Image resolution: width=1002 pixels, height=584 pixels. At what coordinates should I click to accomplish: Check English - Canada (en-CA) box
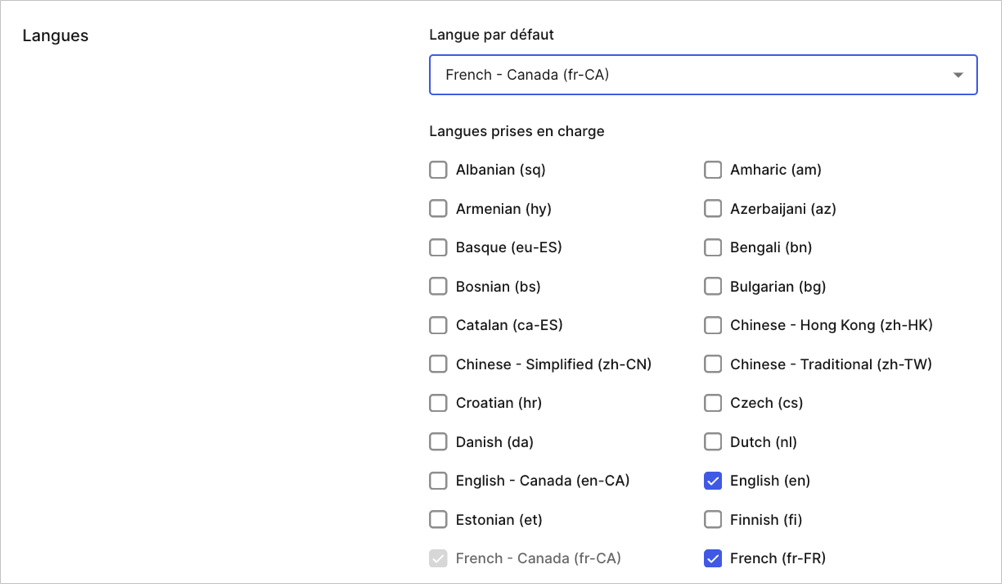click(x=438, y=480)
